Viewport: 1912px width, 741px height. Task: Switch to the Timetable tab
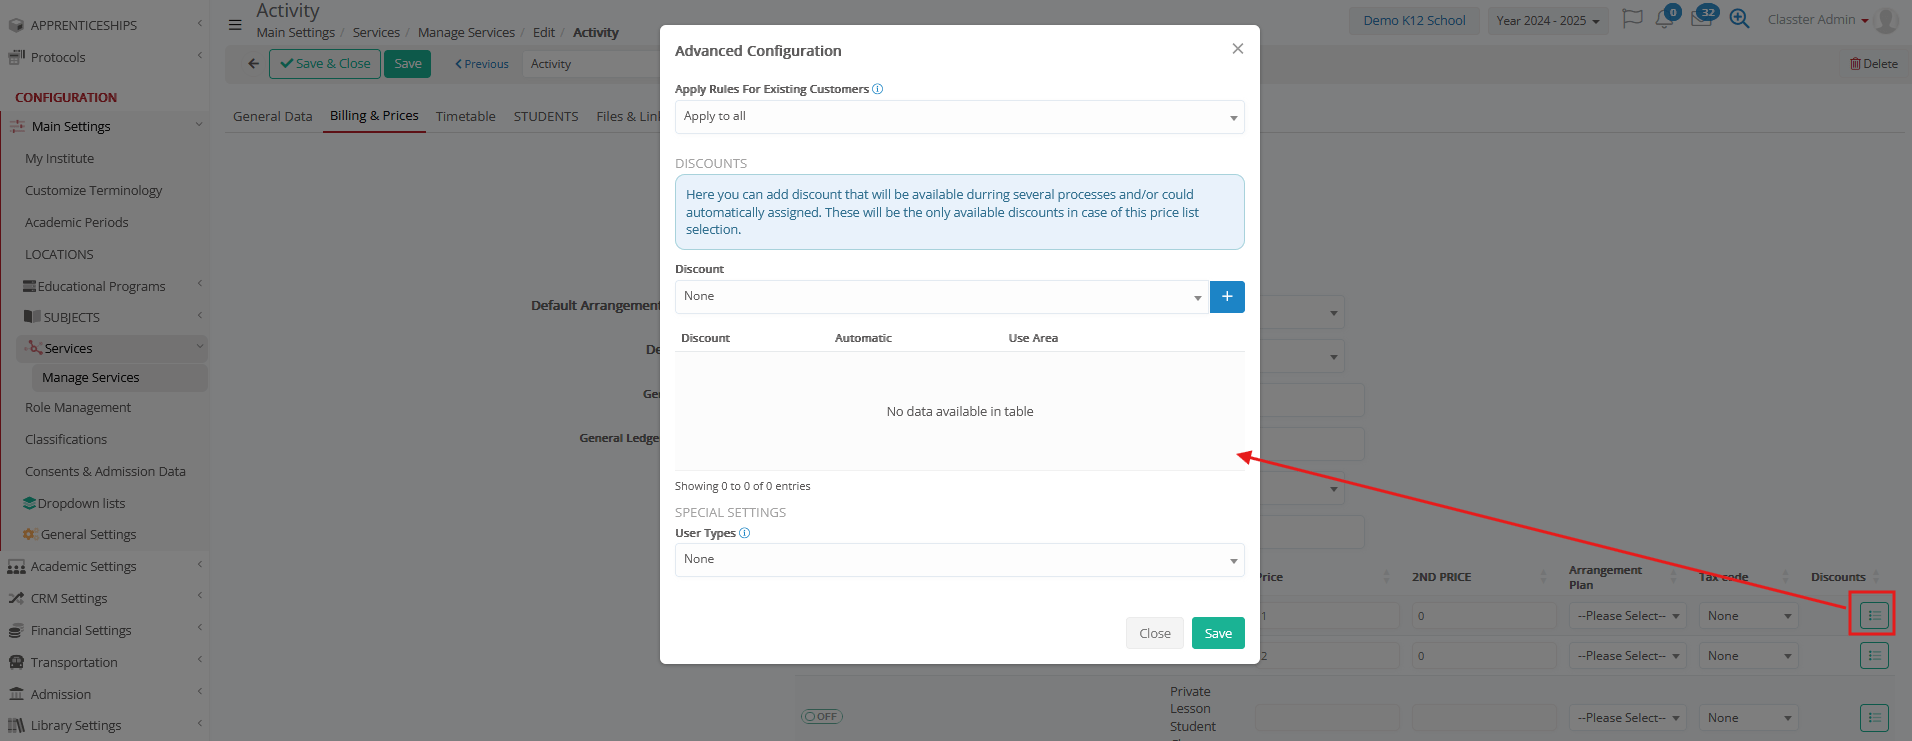465,117
